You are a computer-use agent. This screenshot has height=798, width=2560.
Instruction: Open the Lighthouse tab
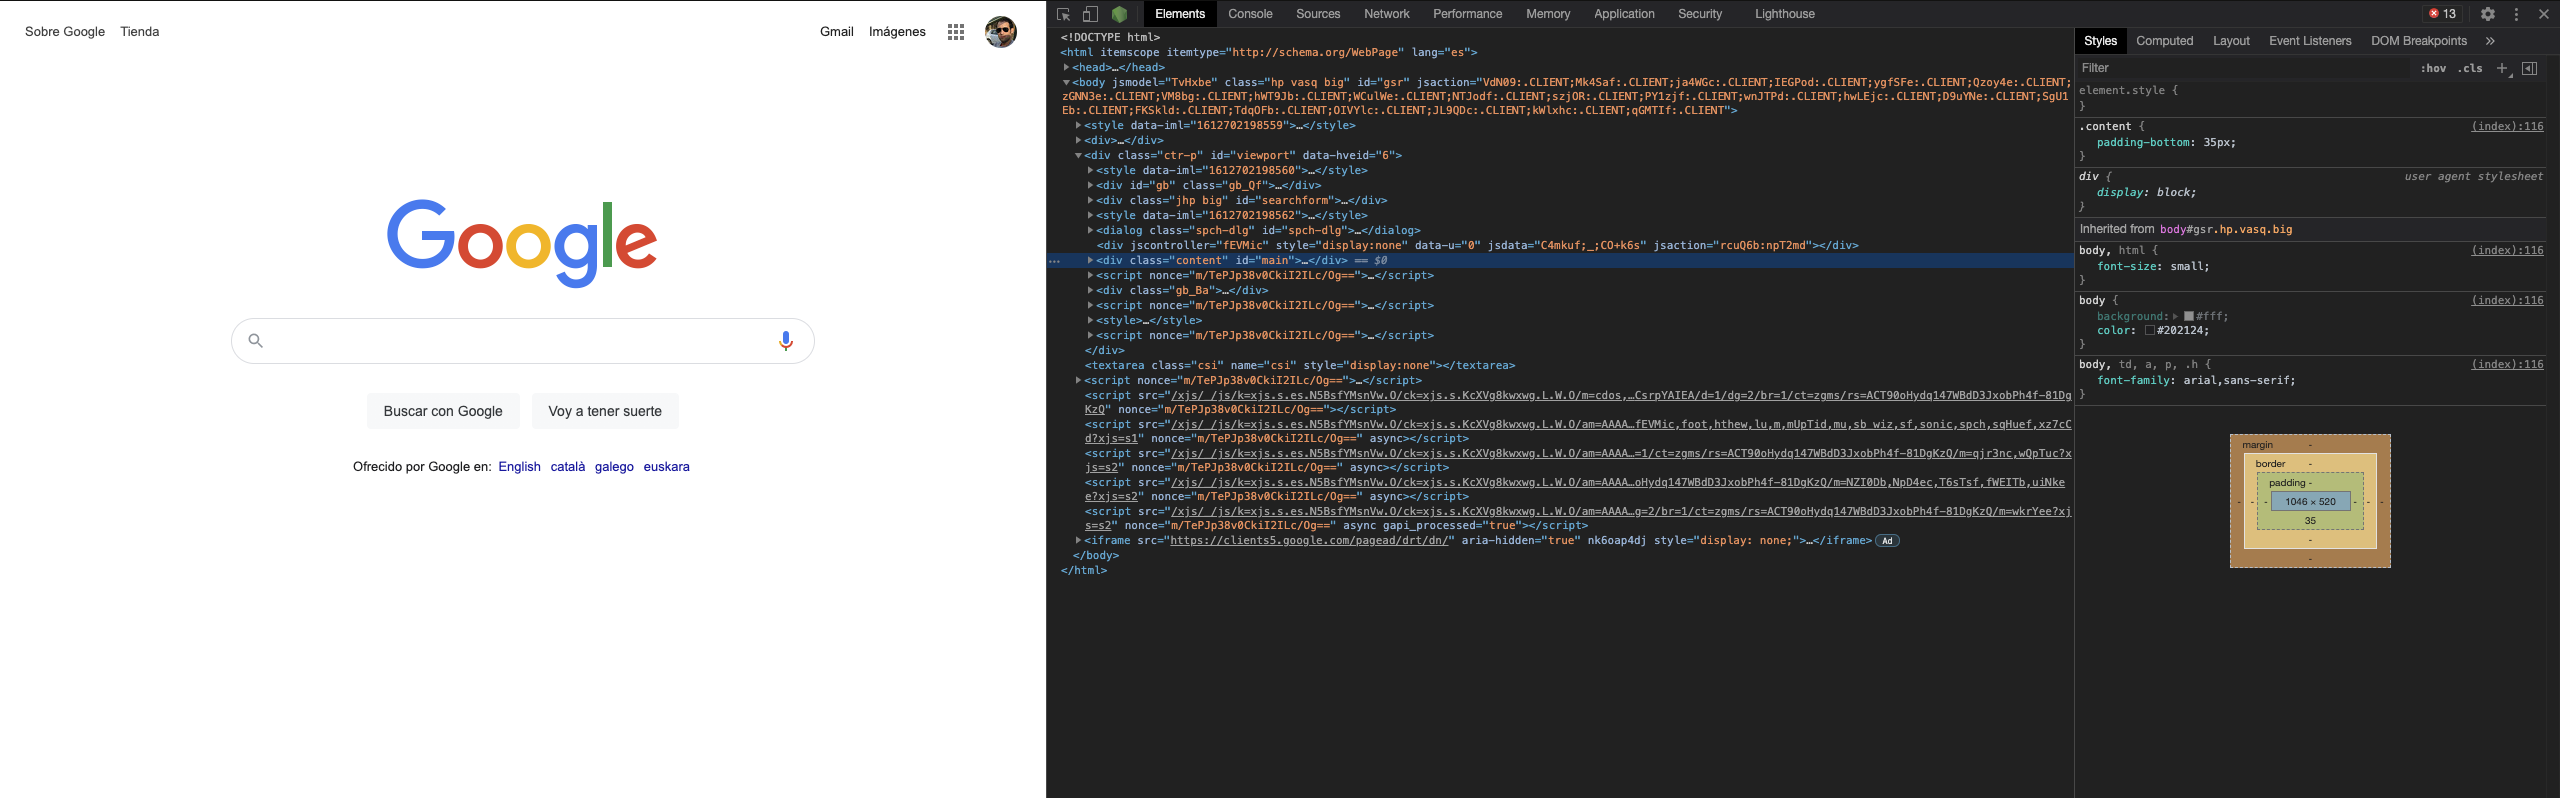coord(1785,14)
